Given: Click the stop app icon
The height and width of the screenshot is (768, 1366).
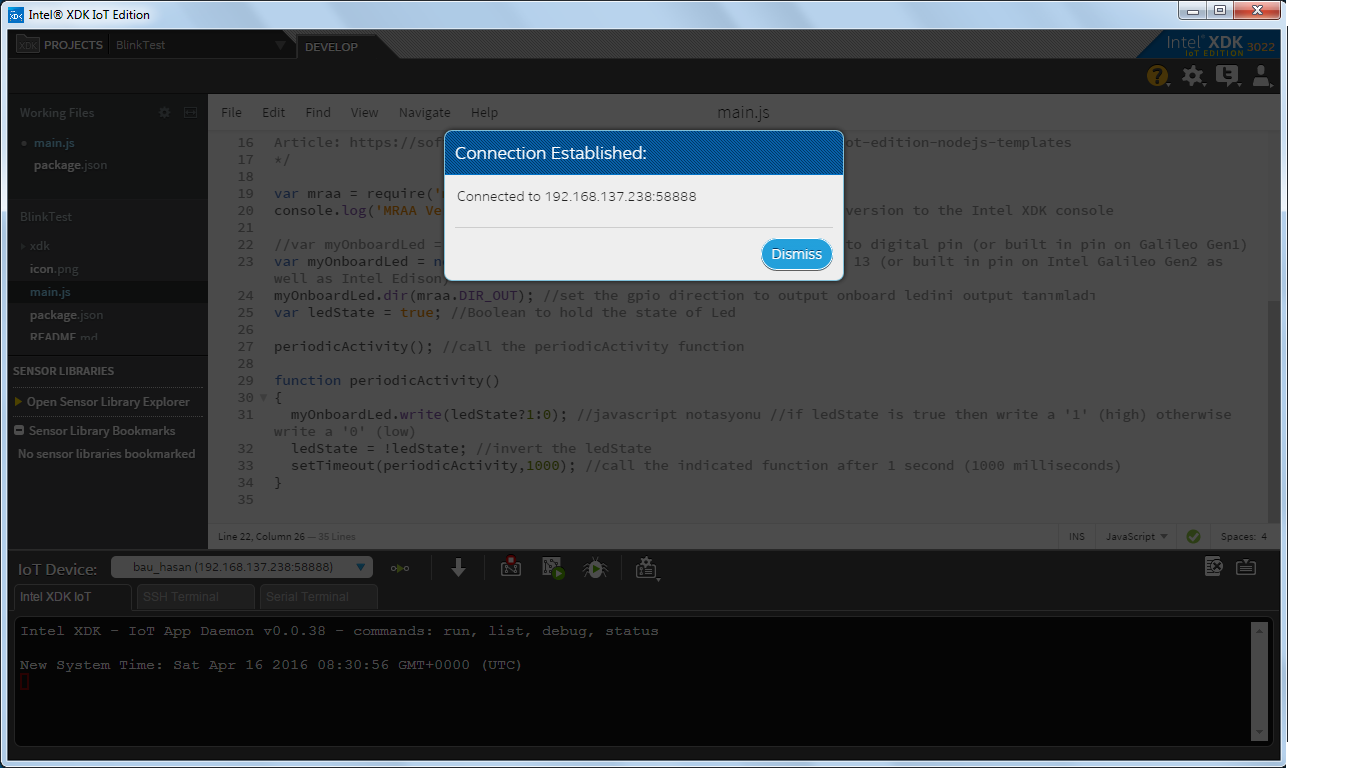Looking at the screenshot, I should tap(511, 568).
